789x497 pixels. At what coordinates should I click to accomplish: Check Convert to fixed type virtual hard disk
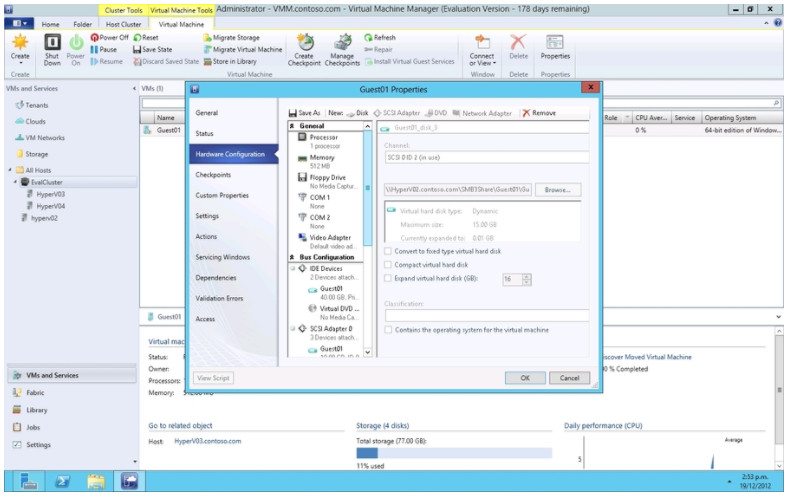coord(388,251)
